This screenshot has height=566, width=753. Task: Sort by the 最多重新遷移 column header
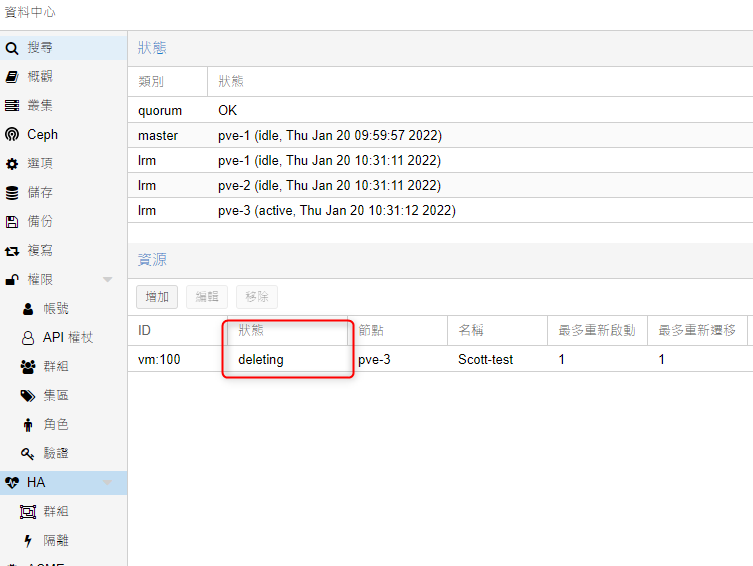(x=697, y=330)
